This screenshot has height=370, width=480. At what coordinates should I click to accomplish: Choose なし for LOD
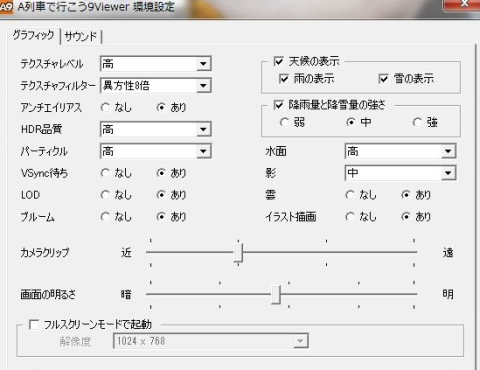(105, 195)
